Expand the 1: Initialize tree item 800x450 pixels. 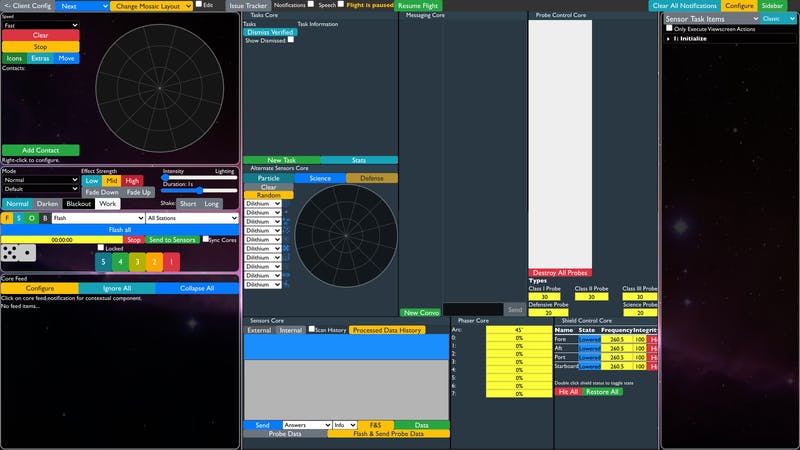(x=690, y=38)
